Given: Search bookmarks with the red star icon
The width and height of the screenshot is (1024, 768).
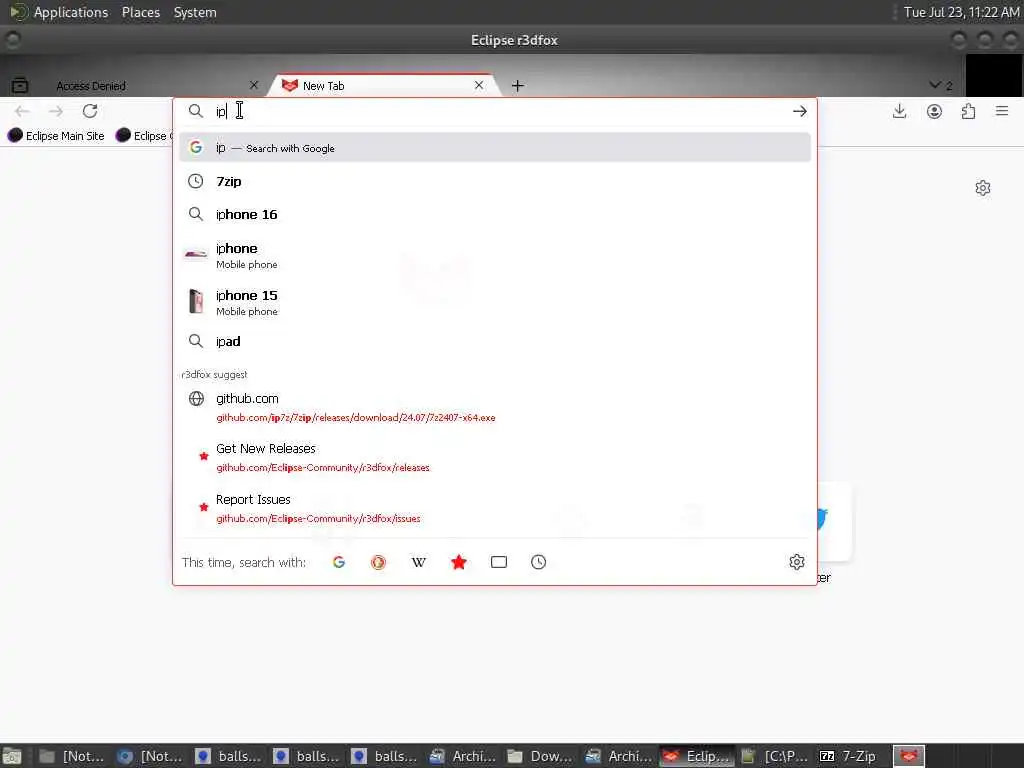Looking at the screenshot, I should pos(458,562).
